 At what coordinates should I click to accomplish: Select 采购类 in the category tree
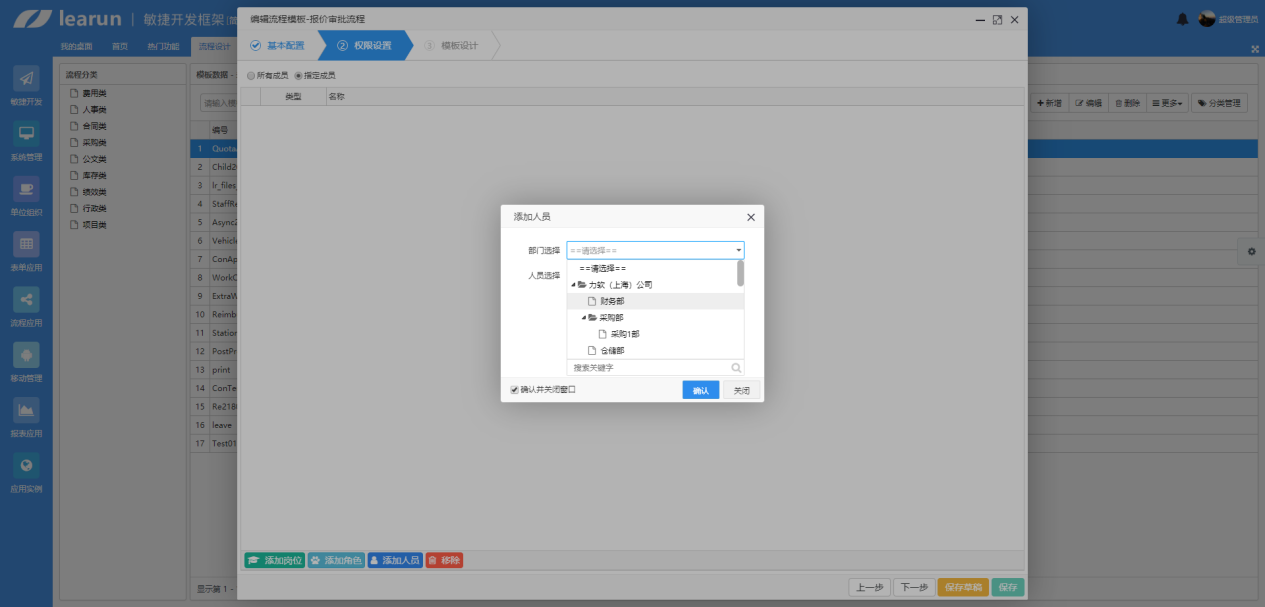[x=94, y=143]
